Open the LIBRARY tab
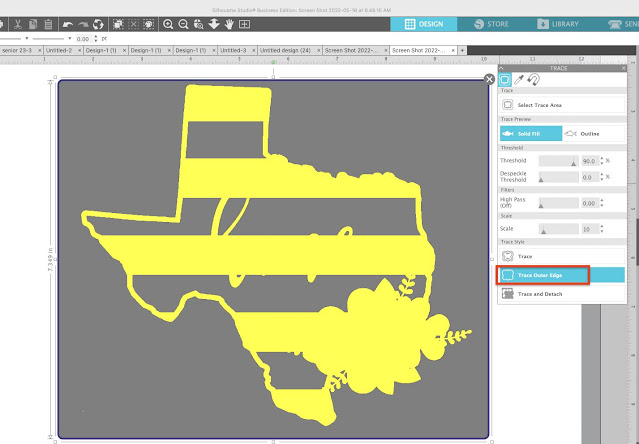The height and width of the screenshot is (444, 639). [x=559, y=24]
